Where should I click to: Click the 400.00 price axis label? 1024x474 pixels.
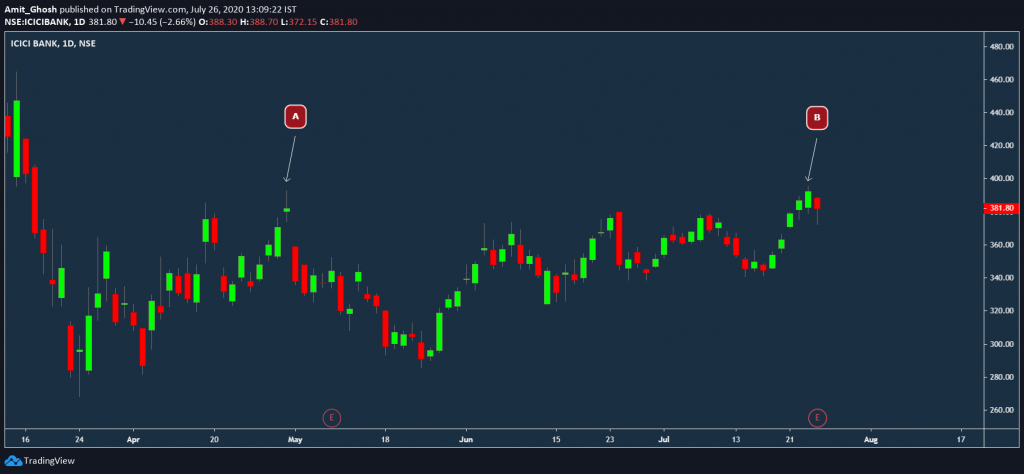coord(1001,178)
